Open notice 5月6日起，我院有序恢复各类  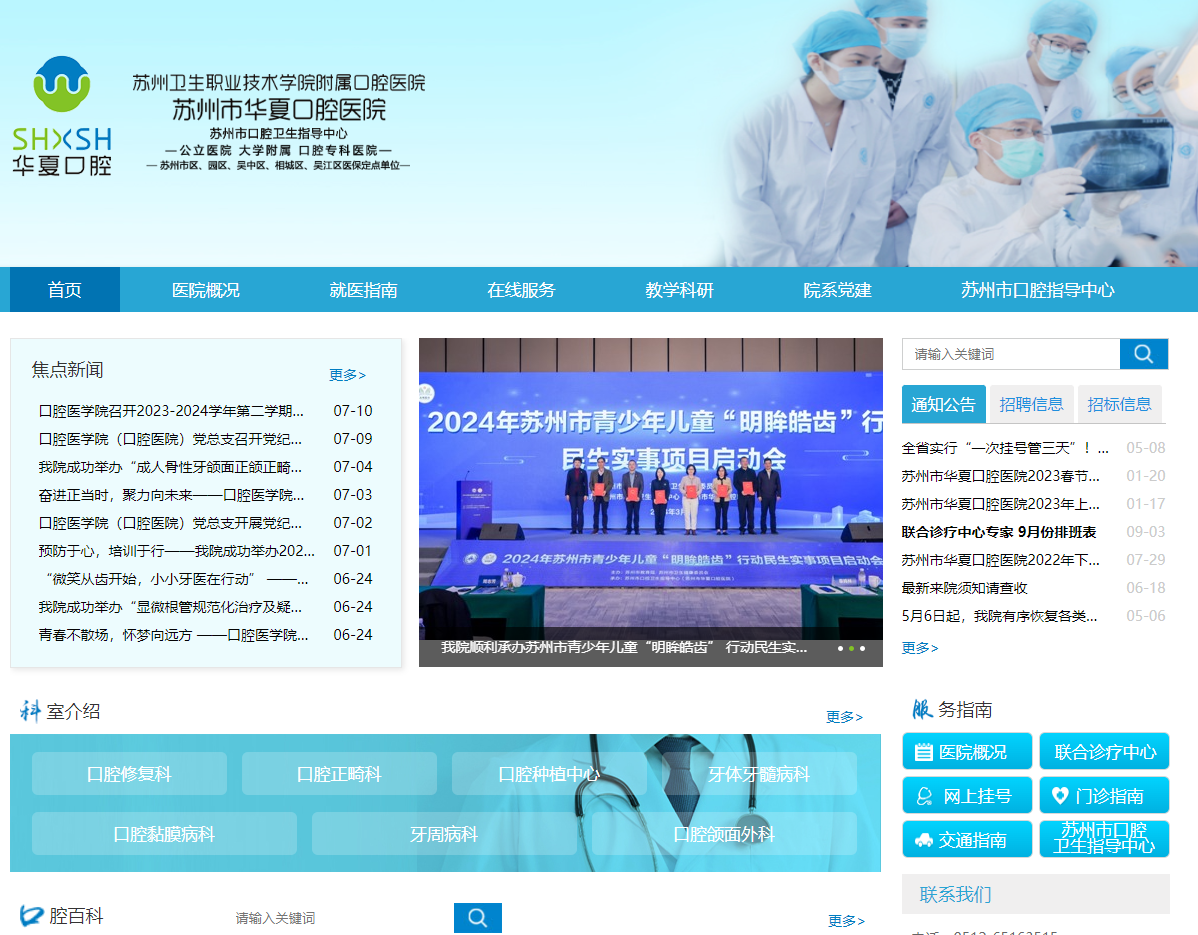tap(999, 616)
